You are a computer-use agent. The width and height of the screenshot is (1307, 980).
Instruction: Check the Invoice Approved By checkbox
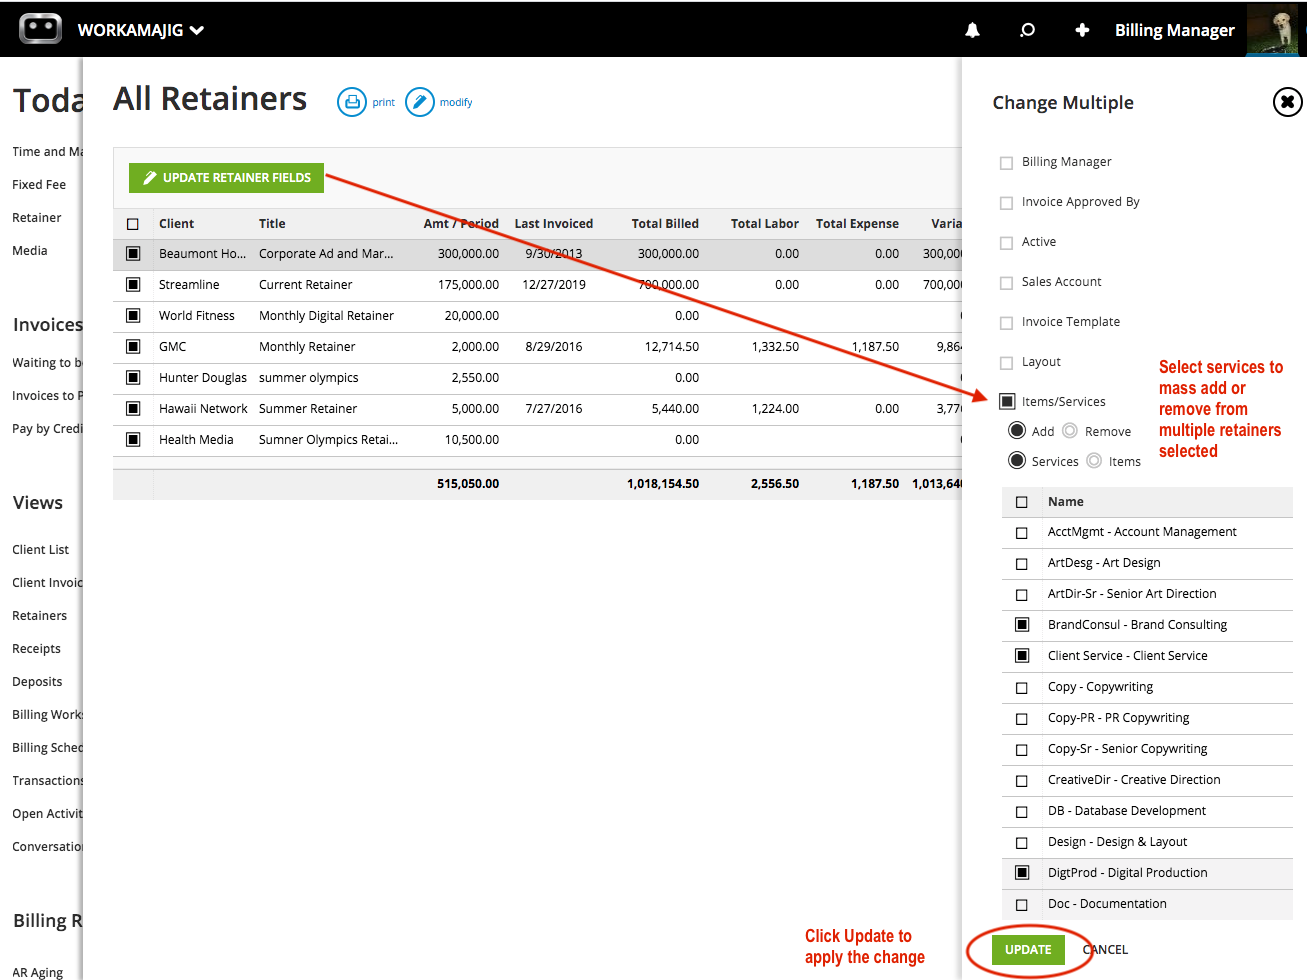[1007, 203]
